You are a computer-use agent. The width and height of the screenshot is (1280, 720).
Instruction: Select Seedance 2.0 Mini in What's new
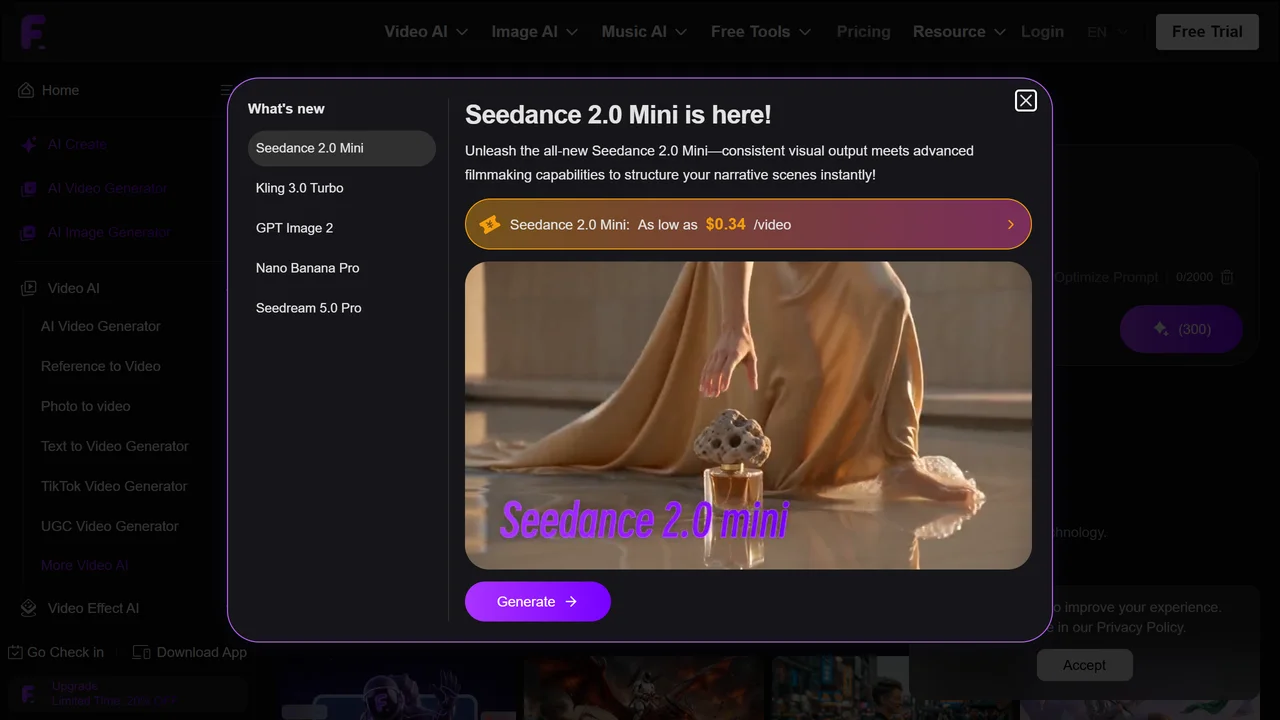[x=342, y=148]
